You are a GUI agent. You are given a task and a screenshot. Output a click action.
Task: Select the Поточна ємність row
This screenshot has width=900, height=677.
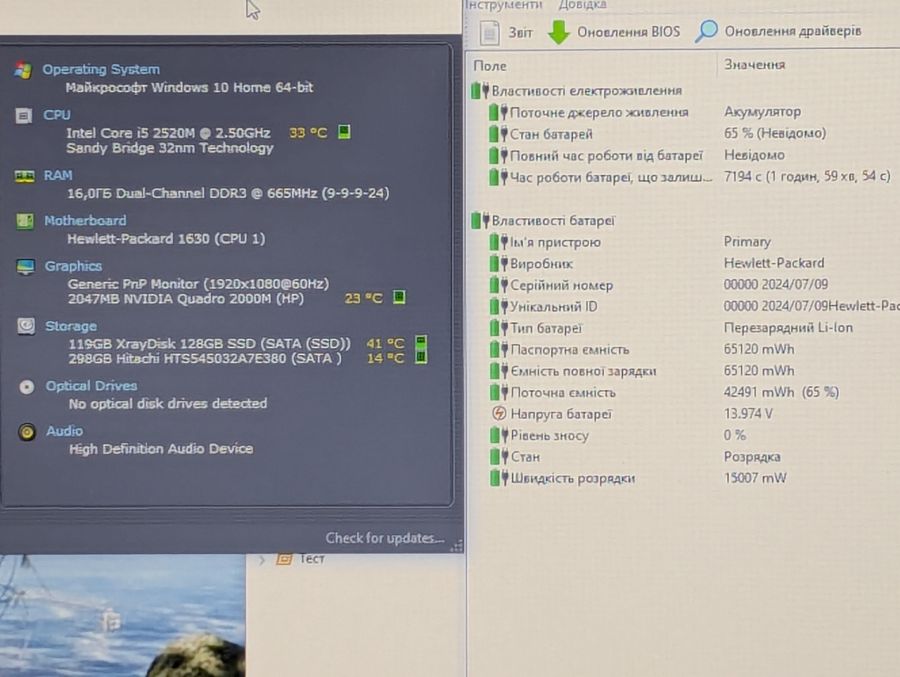coord(693,393)
